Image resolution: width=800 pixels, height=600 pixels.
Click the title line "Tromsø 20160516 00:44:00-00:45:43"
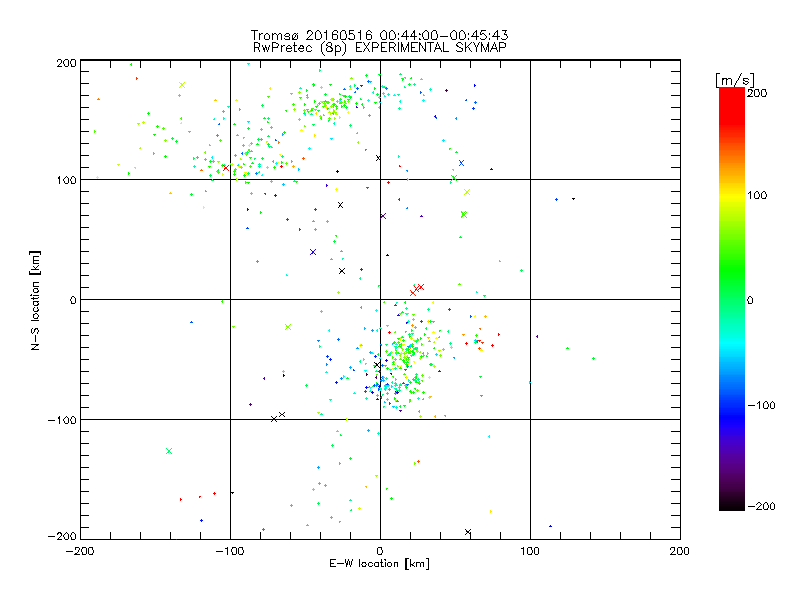click(x=379, y=35)
